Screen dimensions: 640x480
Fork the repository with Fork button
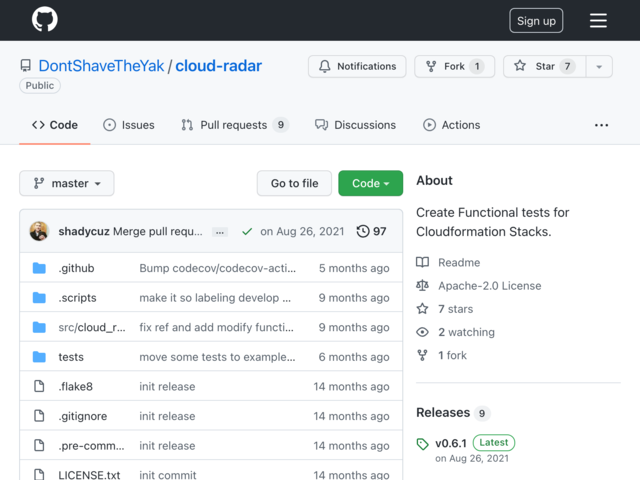[454, 67]
